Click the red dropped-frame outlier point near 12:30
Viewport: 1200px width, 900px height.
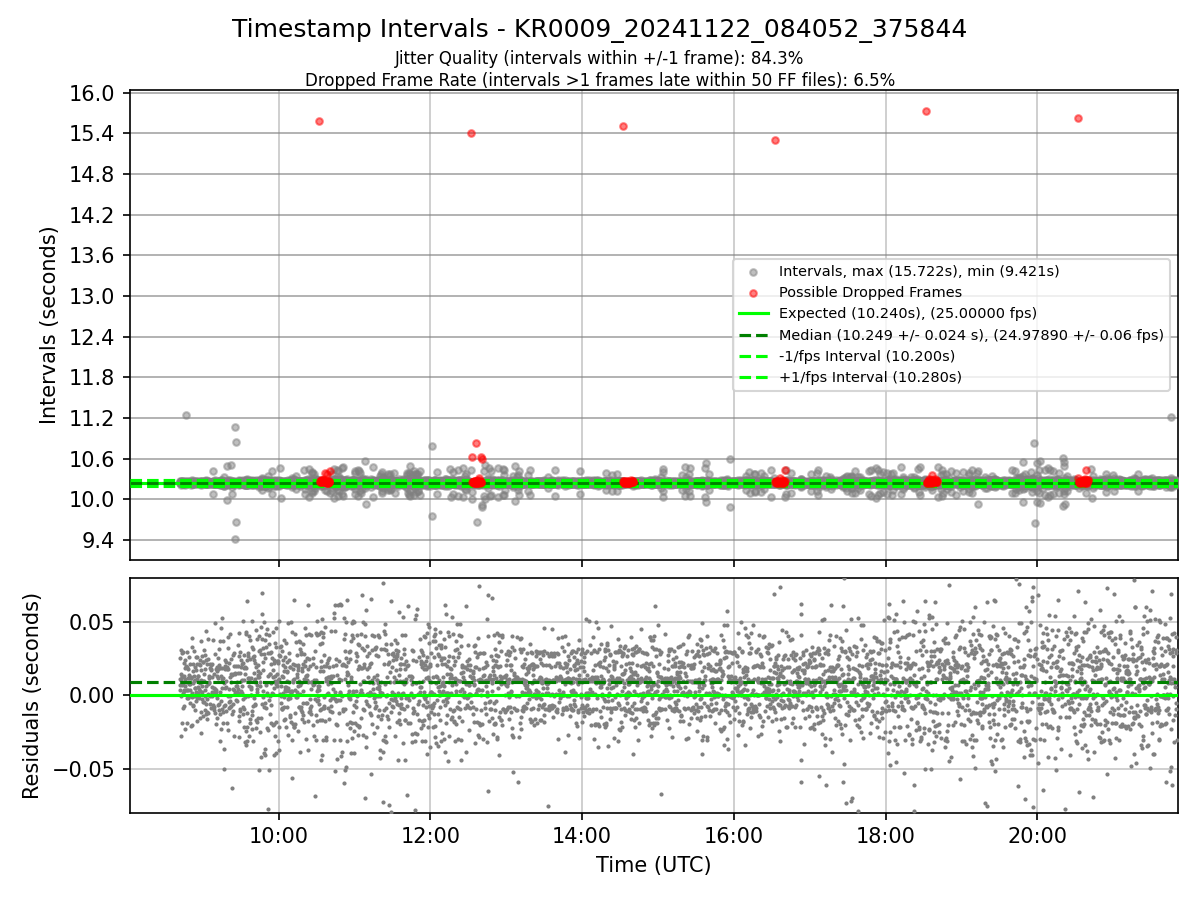pyautogui.click(x=471, y=133)
